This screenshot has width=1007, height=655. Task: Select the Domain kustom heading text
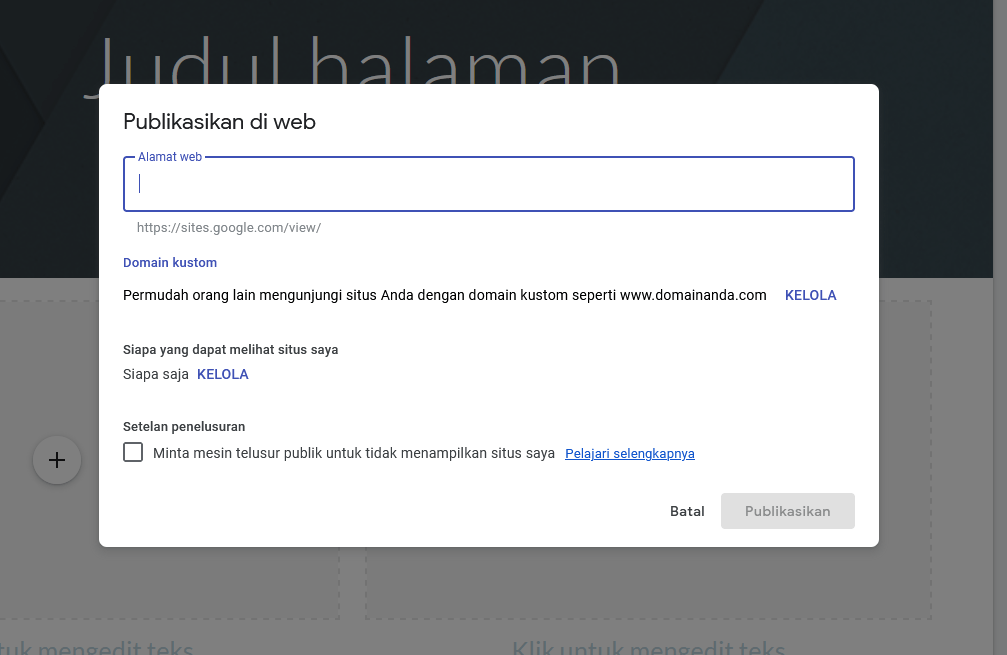(x=170, y=263)
